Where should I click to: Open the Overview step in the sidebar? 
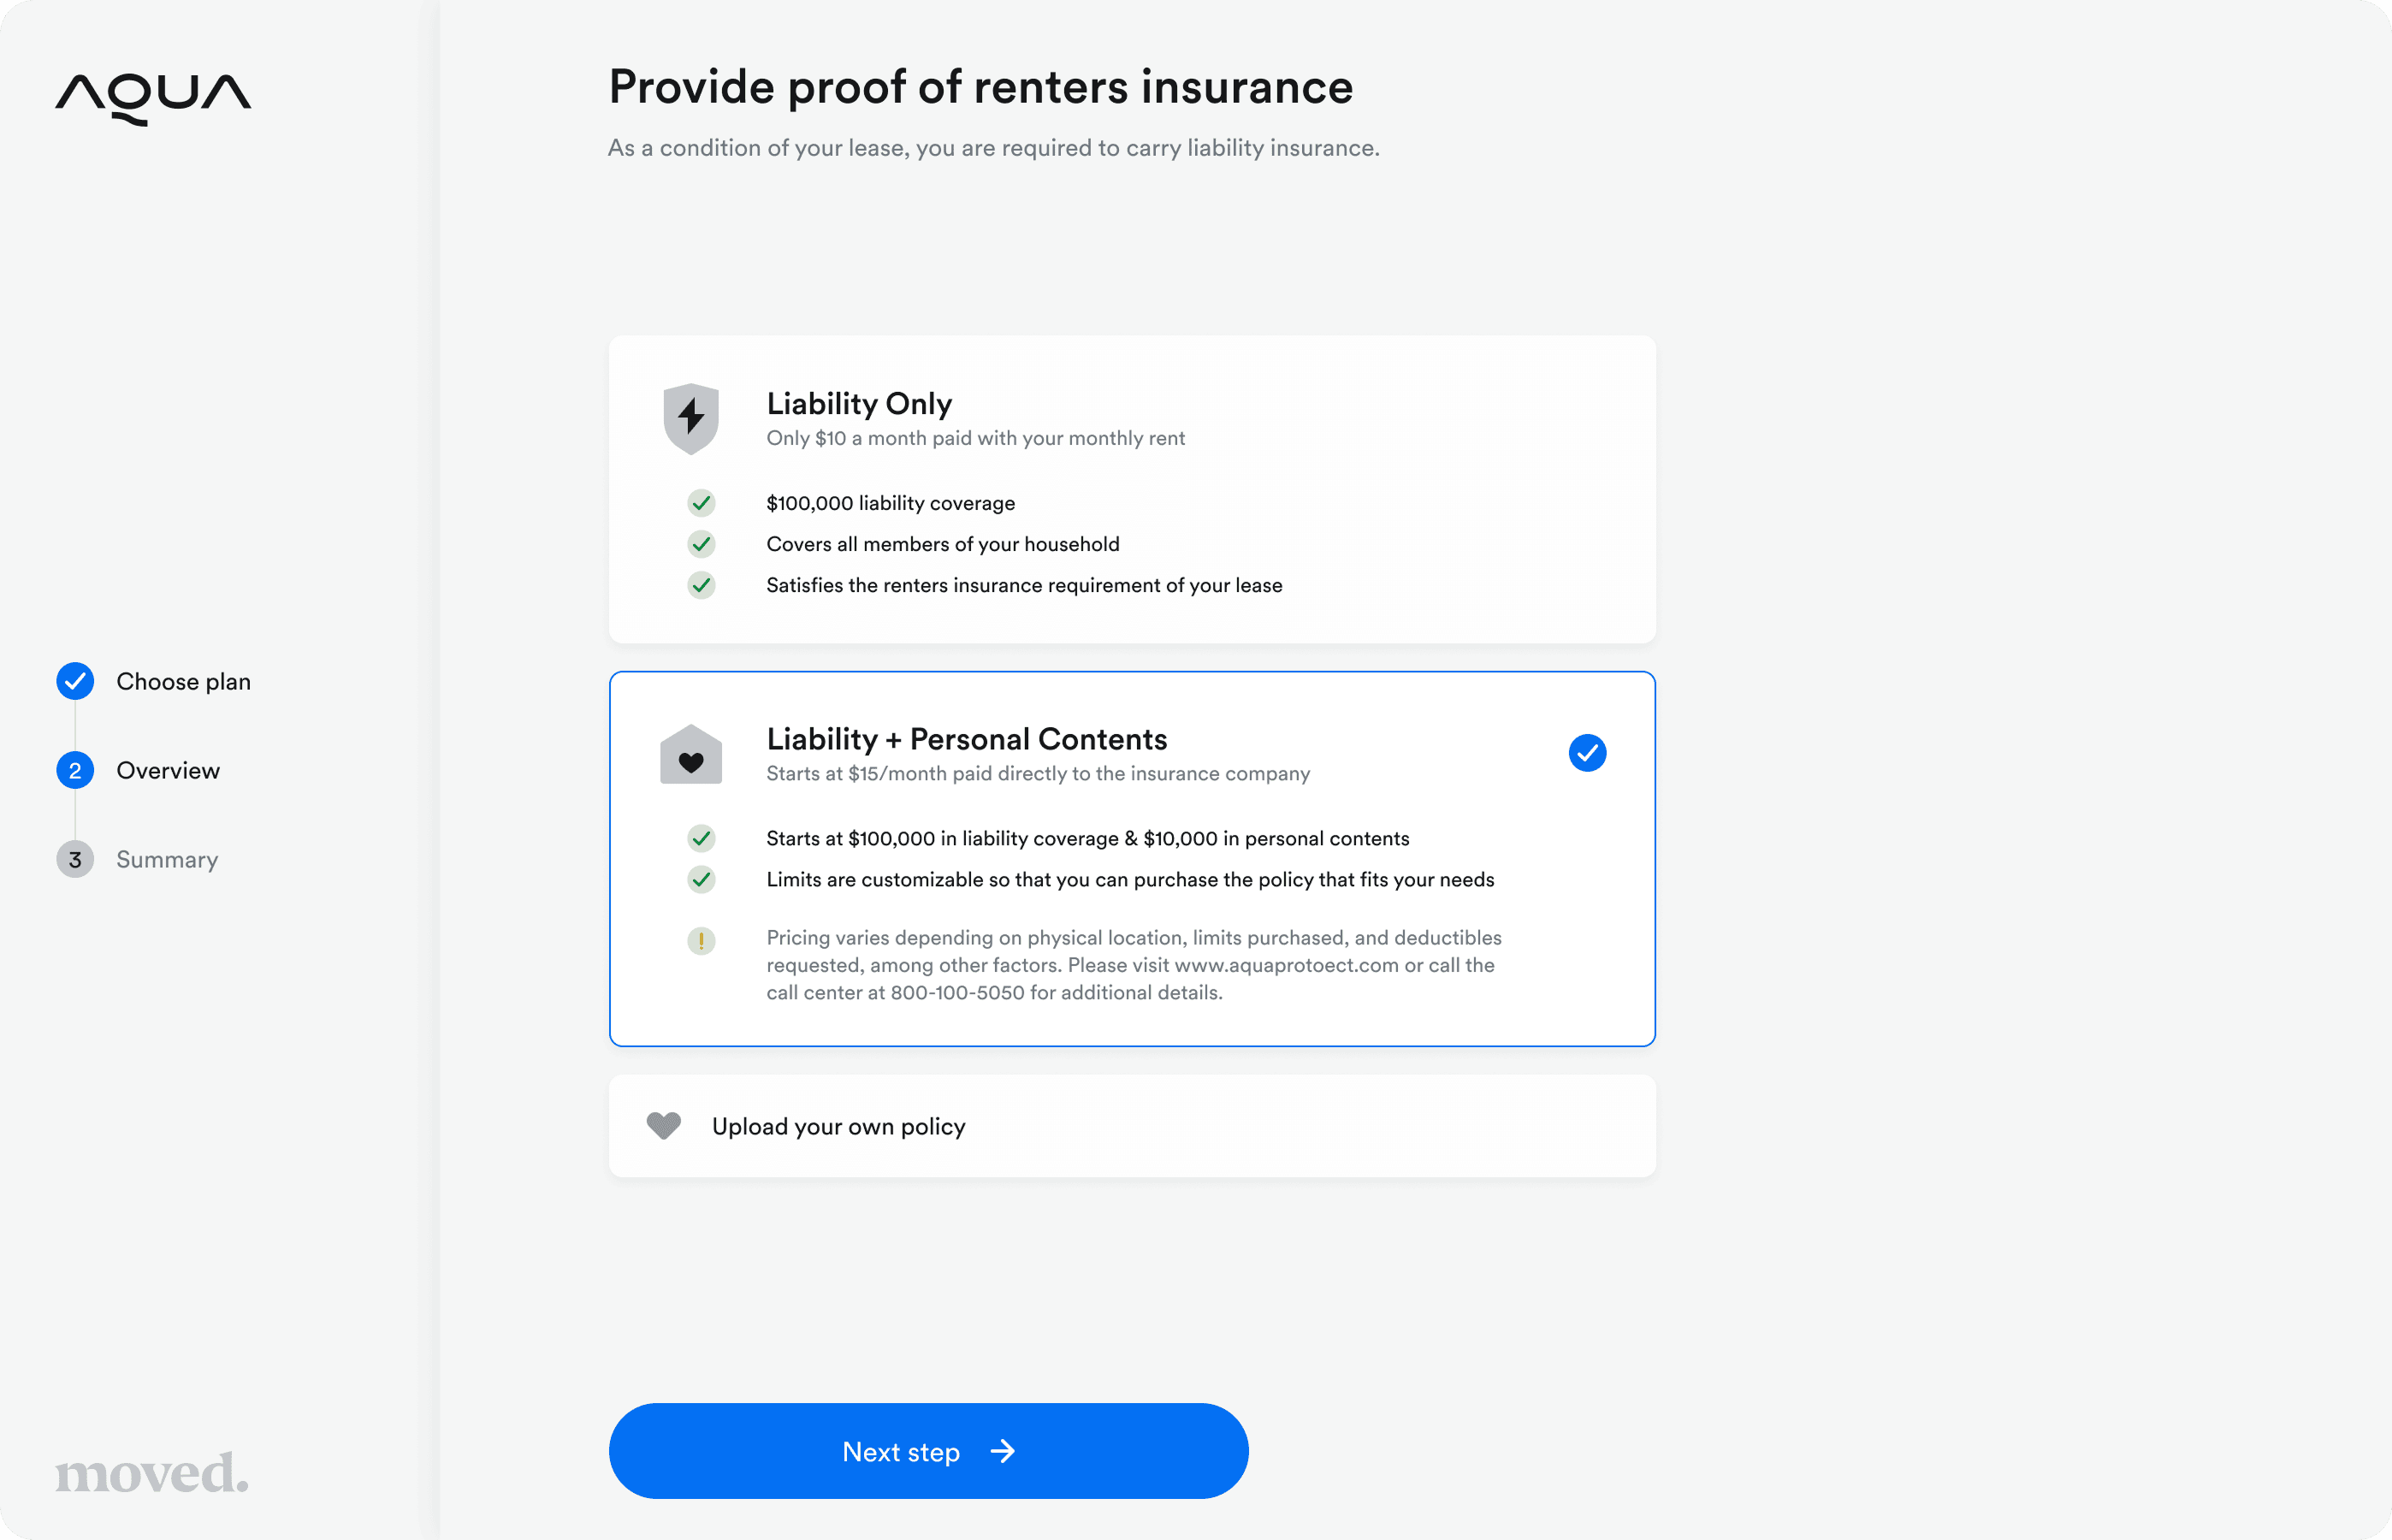(x=168, y=770)
